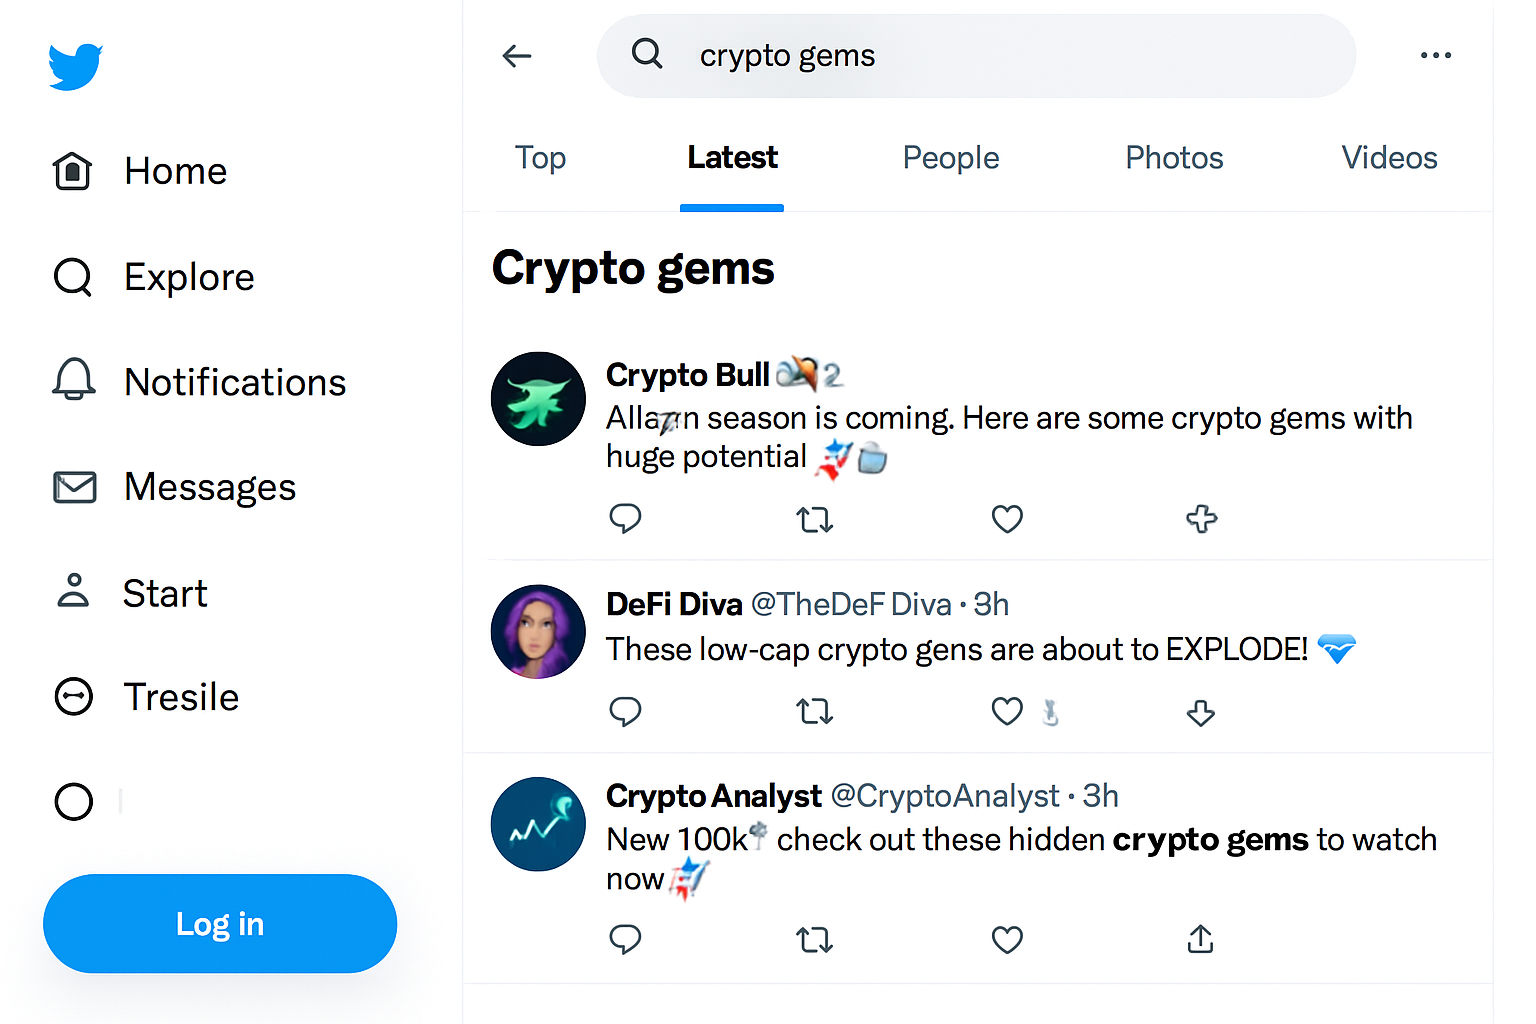Click the Log in button
This screenshot has width=1536, height=1024.
tap(219, 923)
